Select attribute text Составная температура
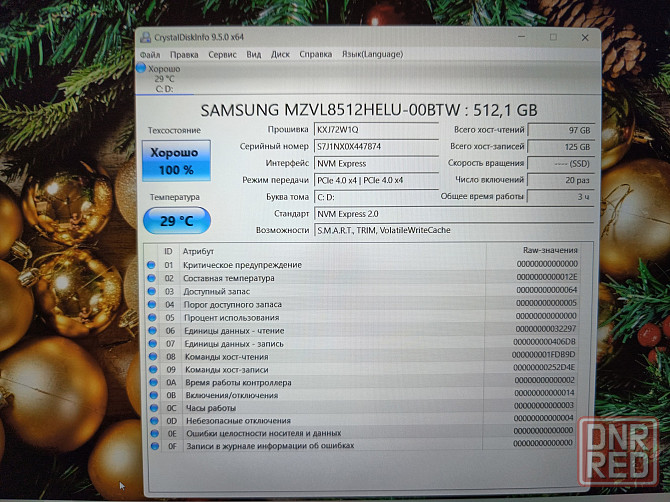 pos(229,278)
